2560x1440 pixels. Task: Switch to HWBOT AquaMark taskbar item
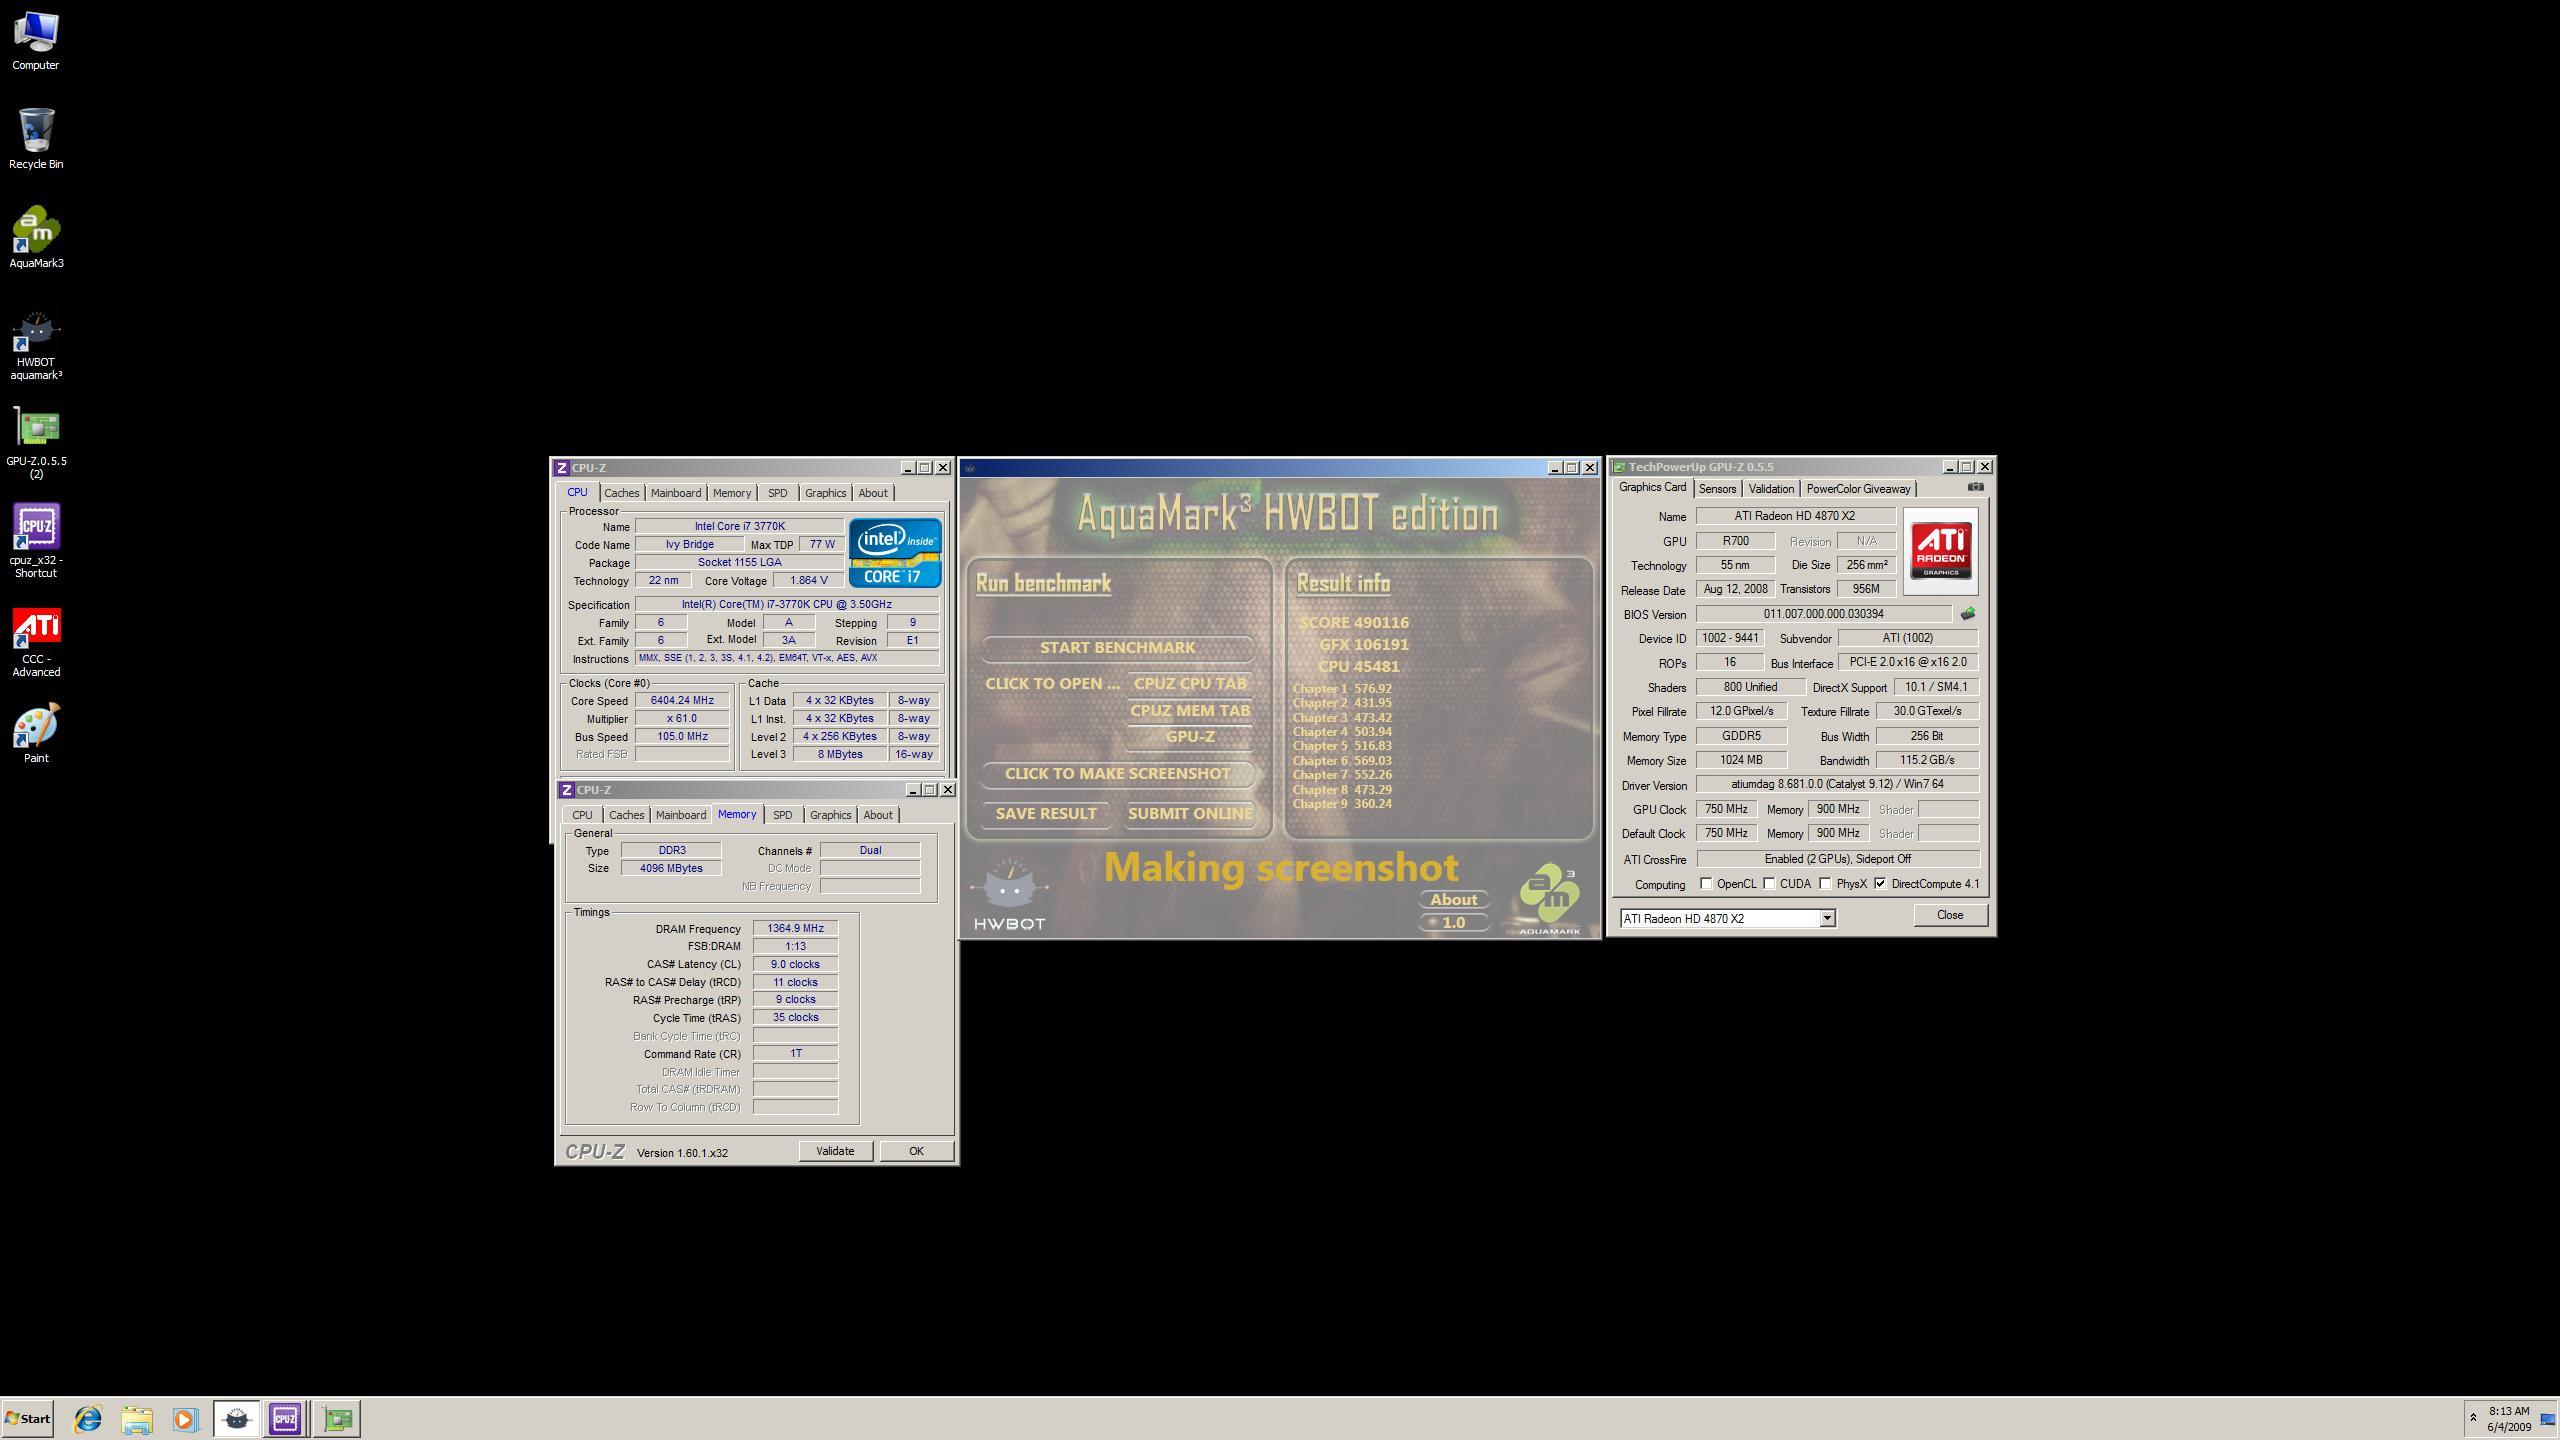237,1418
